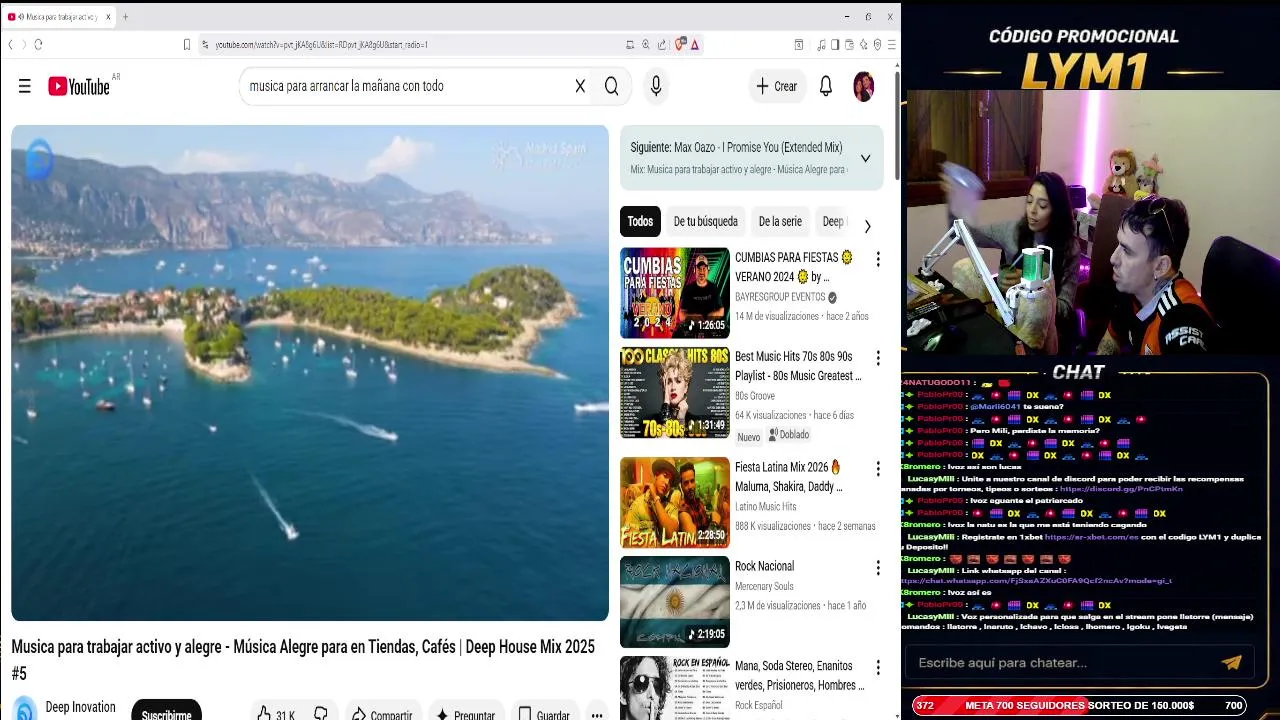The width and height of the screenshot is (1280, 720).
Task: Click the main video player
Action: (310, 373)
